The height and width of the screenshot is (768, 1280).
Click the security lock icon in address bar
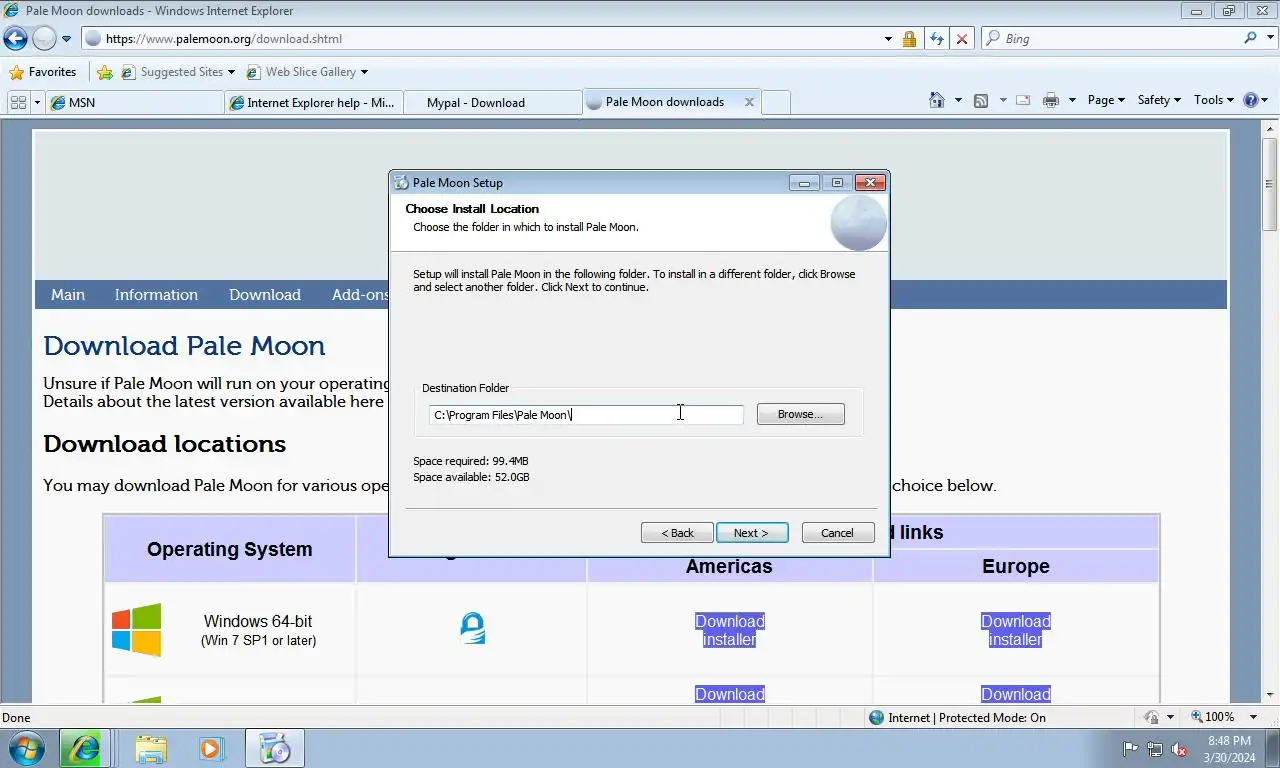909,39
